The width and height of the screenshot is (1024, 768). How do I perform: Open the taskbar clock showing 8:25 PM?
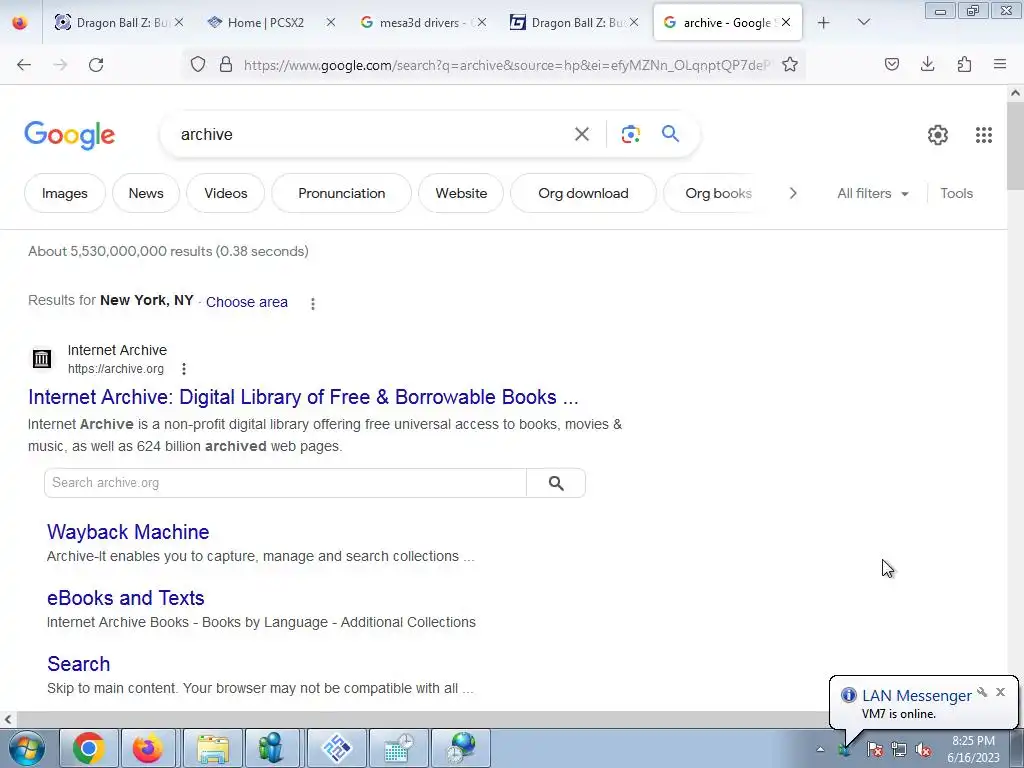click(973, 749)
